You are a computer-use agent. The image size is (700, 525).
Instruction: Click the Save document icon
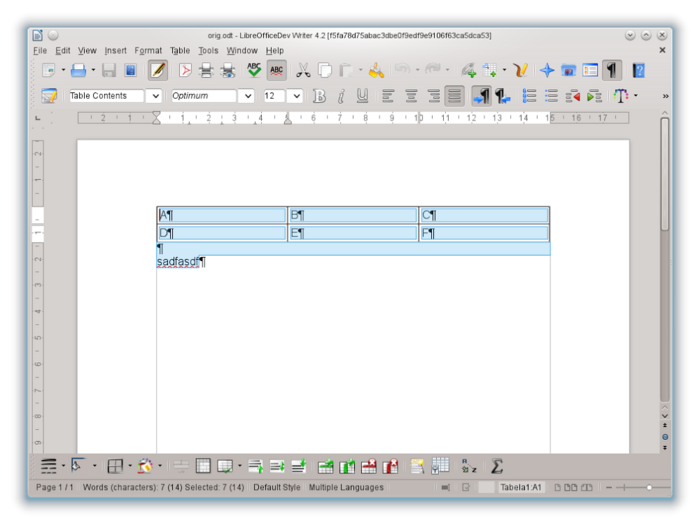point(108,70)
